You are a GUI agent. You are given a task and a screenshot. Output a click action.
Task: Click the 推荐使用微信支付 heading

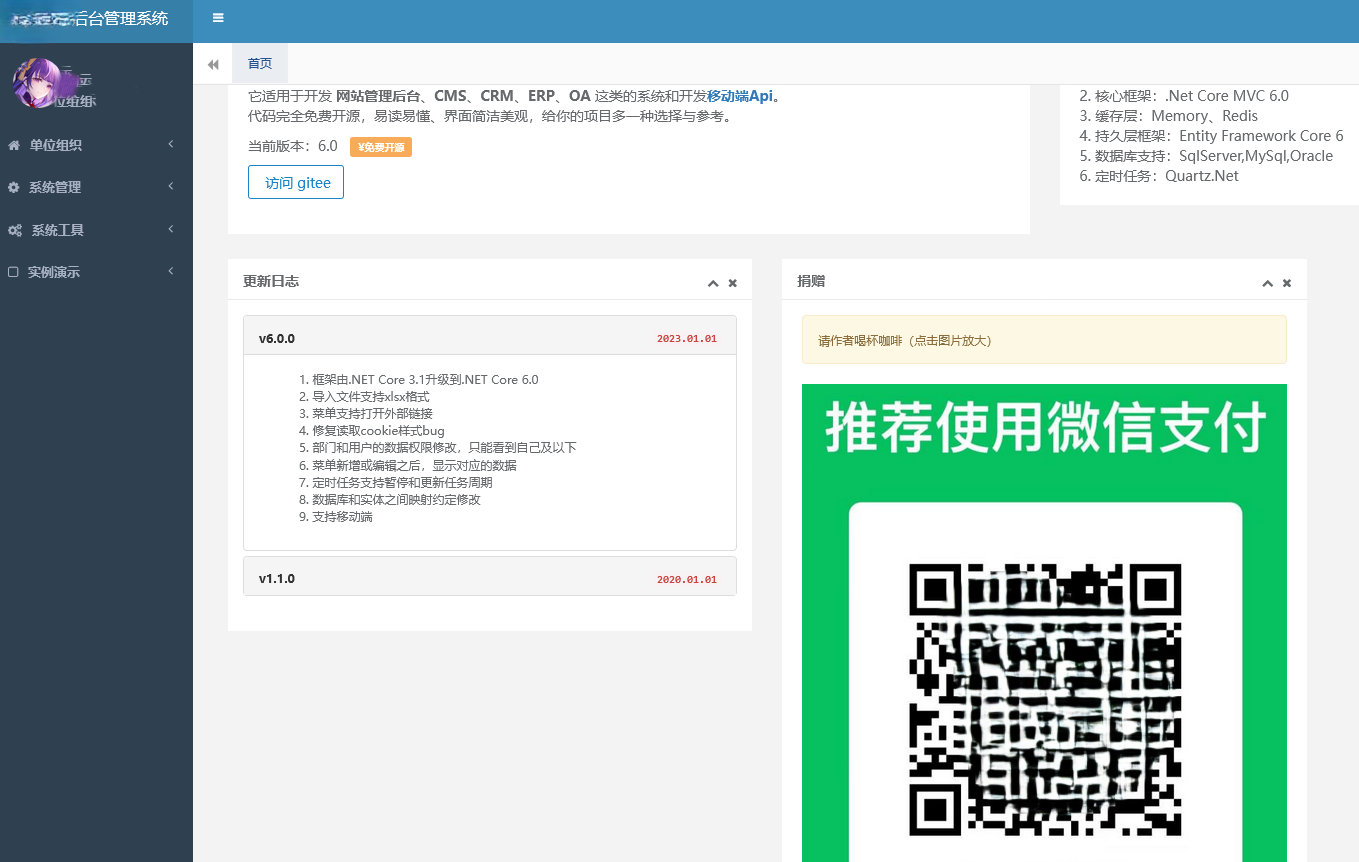pos(1045,426)
